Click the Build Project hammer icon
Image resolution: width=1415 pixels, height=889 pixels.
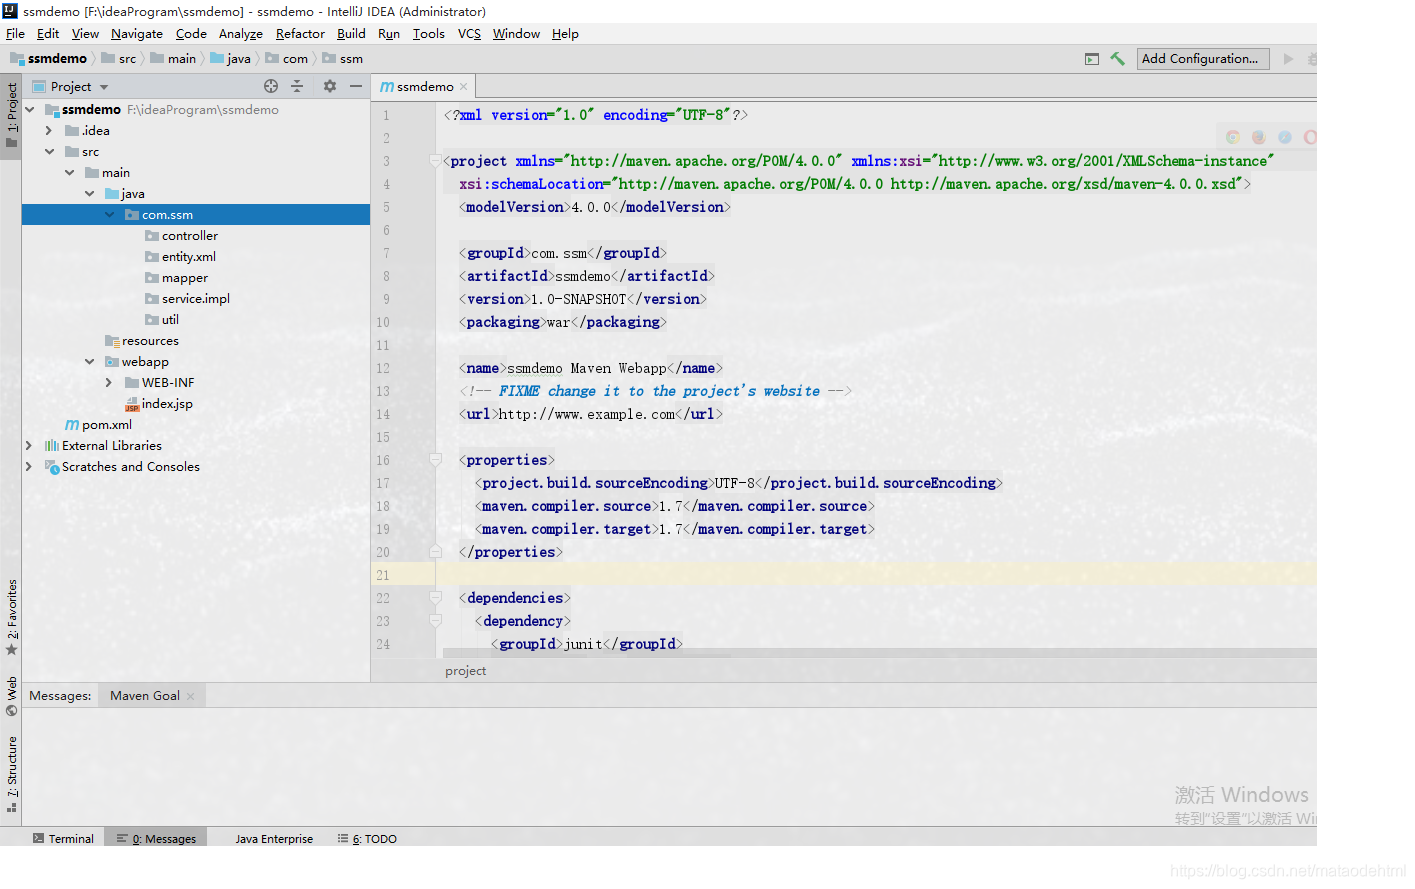point(1118,59)
